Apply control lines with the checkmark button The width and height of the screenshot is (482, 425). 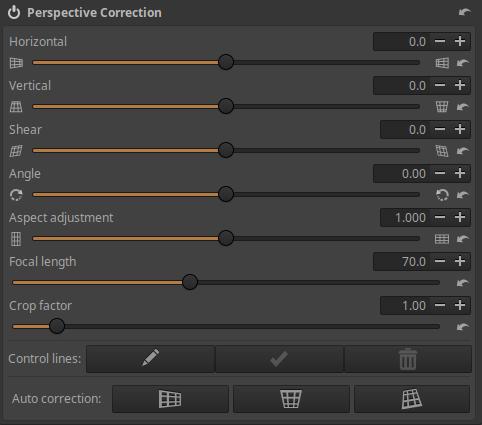click(x=279, y=359)
